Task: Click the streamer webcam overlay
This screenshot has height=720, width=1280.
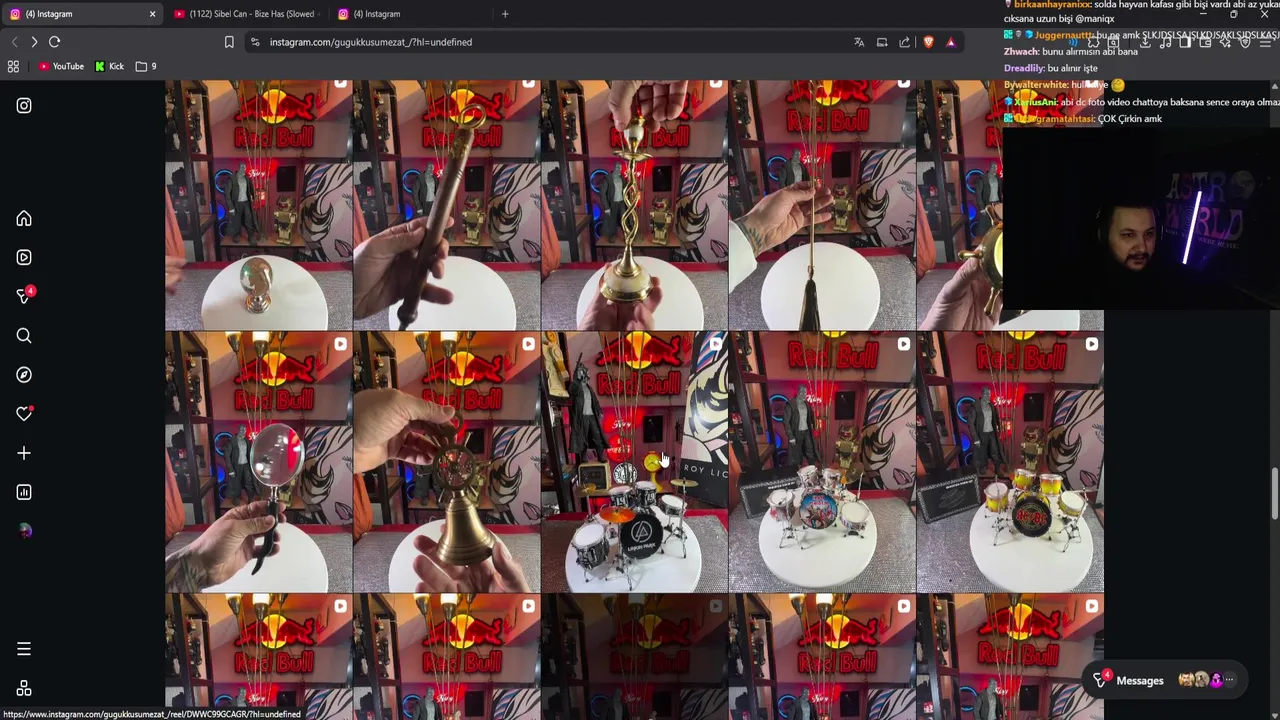Action: point(1141,220)
